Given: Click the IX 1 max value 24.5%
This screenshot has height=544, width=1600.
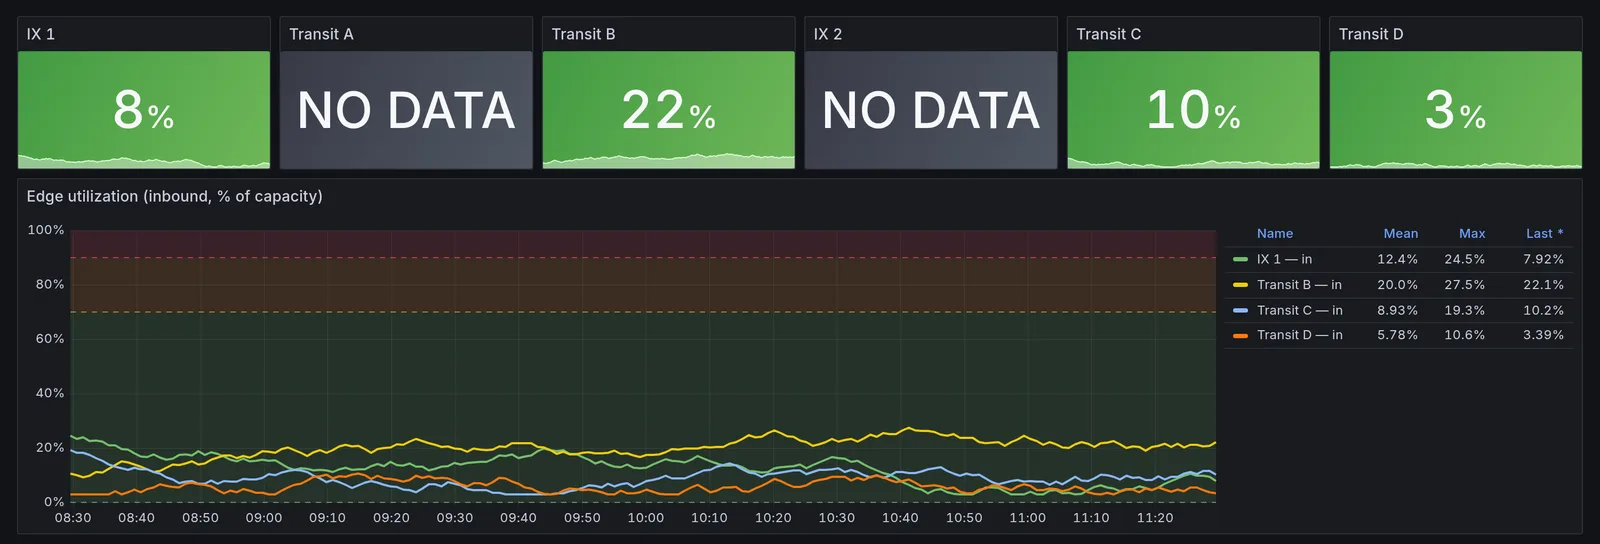Looking at the screenshot, I should click(x=1464, y=259).
